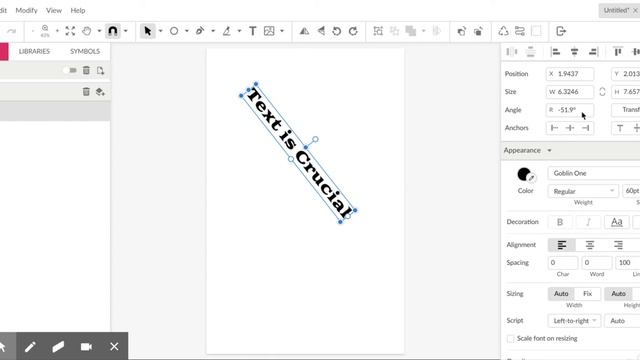
Task: Open the Bezigon tool dropdown arrow
Action: pos(239,31)
